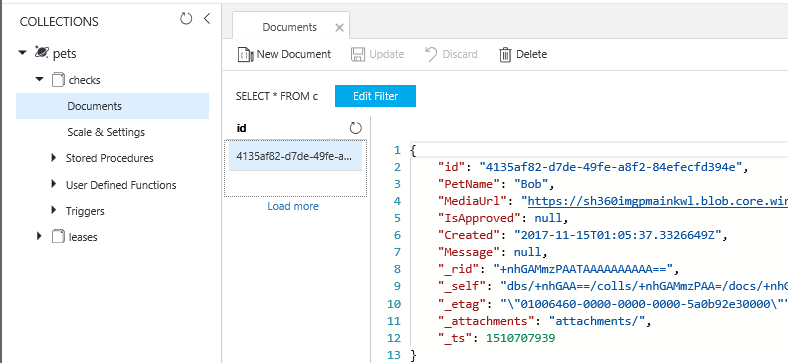Click the Delete label
Screen dimensions: 788x363
point(531,54)
